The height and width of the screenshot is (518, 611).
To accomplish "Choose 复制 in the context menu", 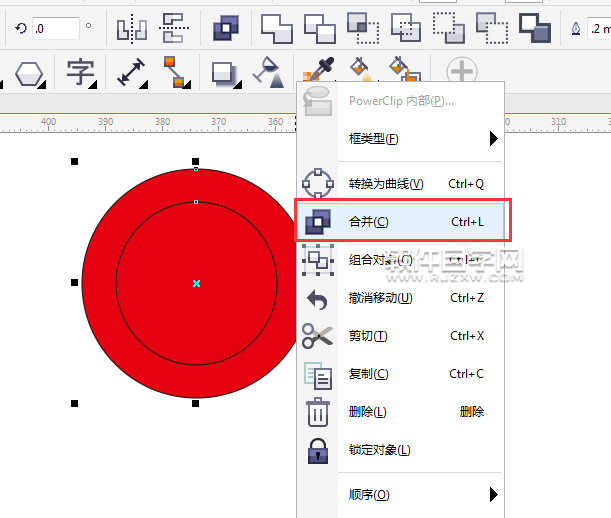I will [401, 374].
